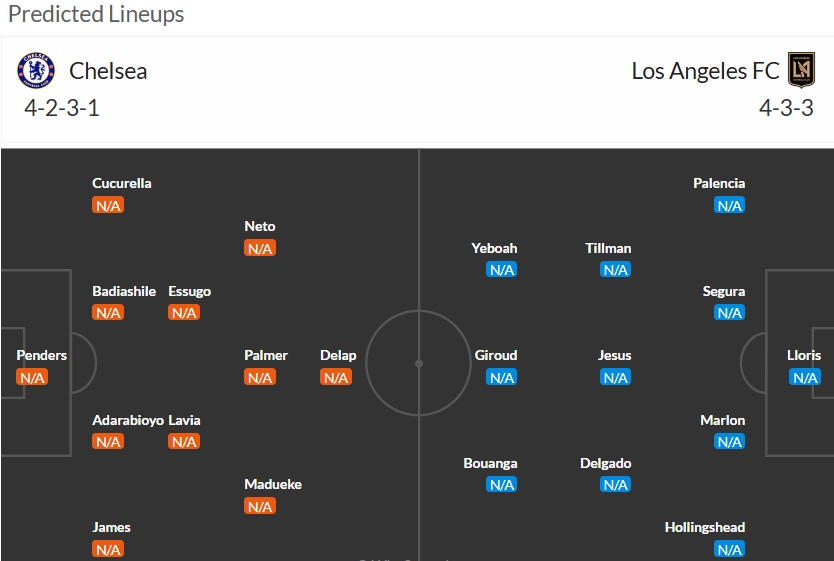
Task: Click the Chelsea club crest icon
Action: pos(36,70)
